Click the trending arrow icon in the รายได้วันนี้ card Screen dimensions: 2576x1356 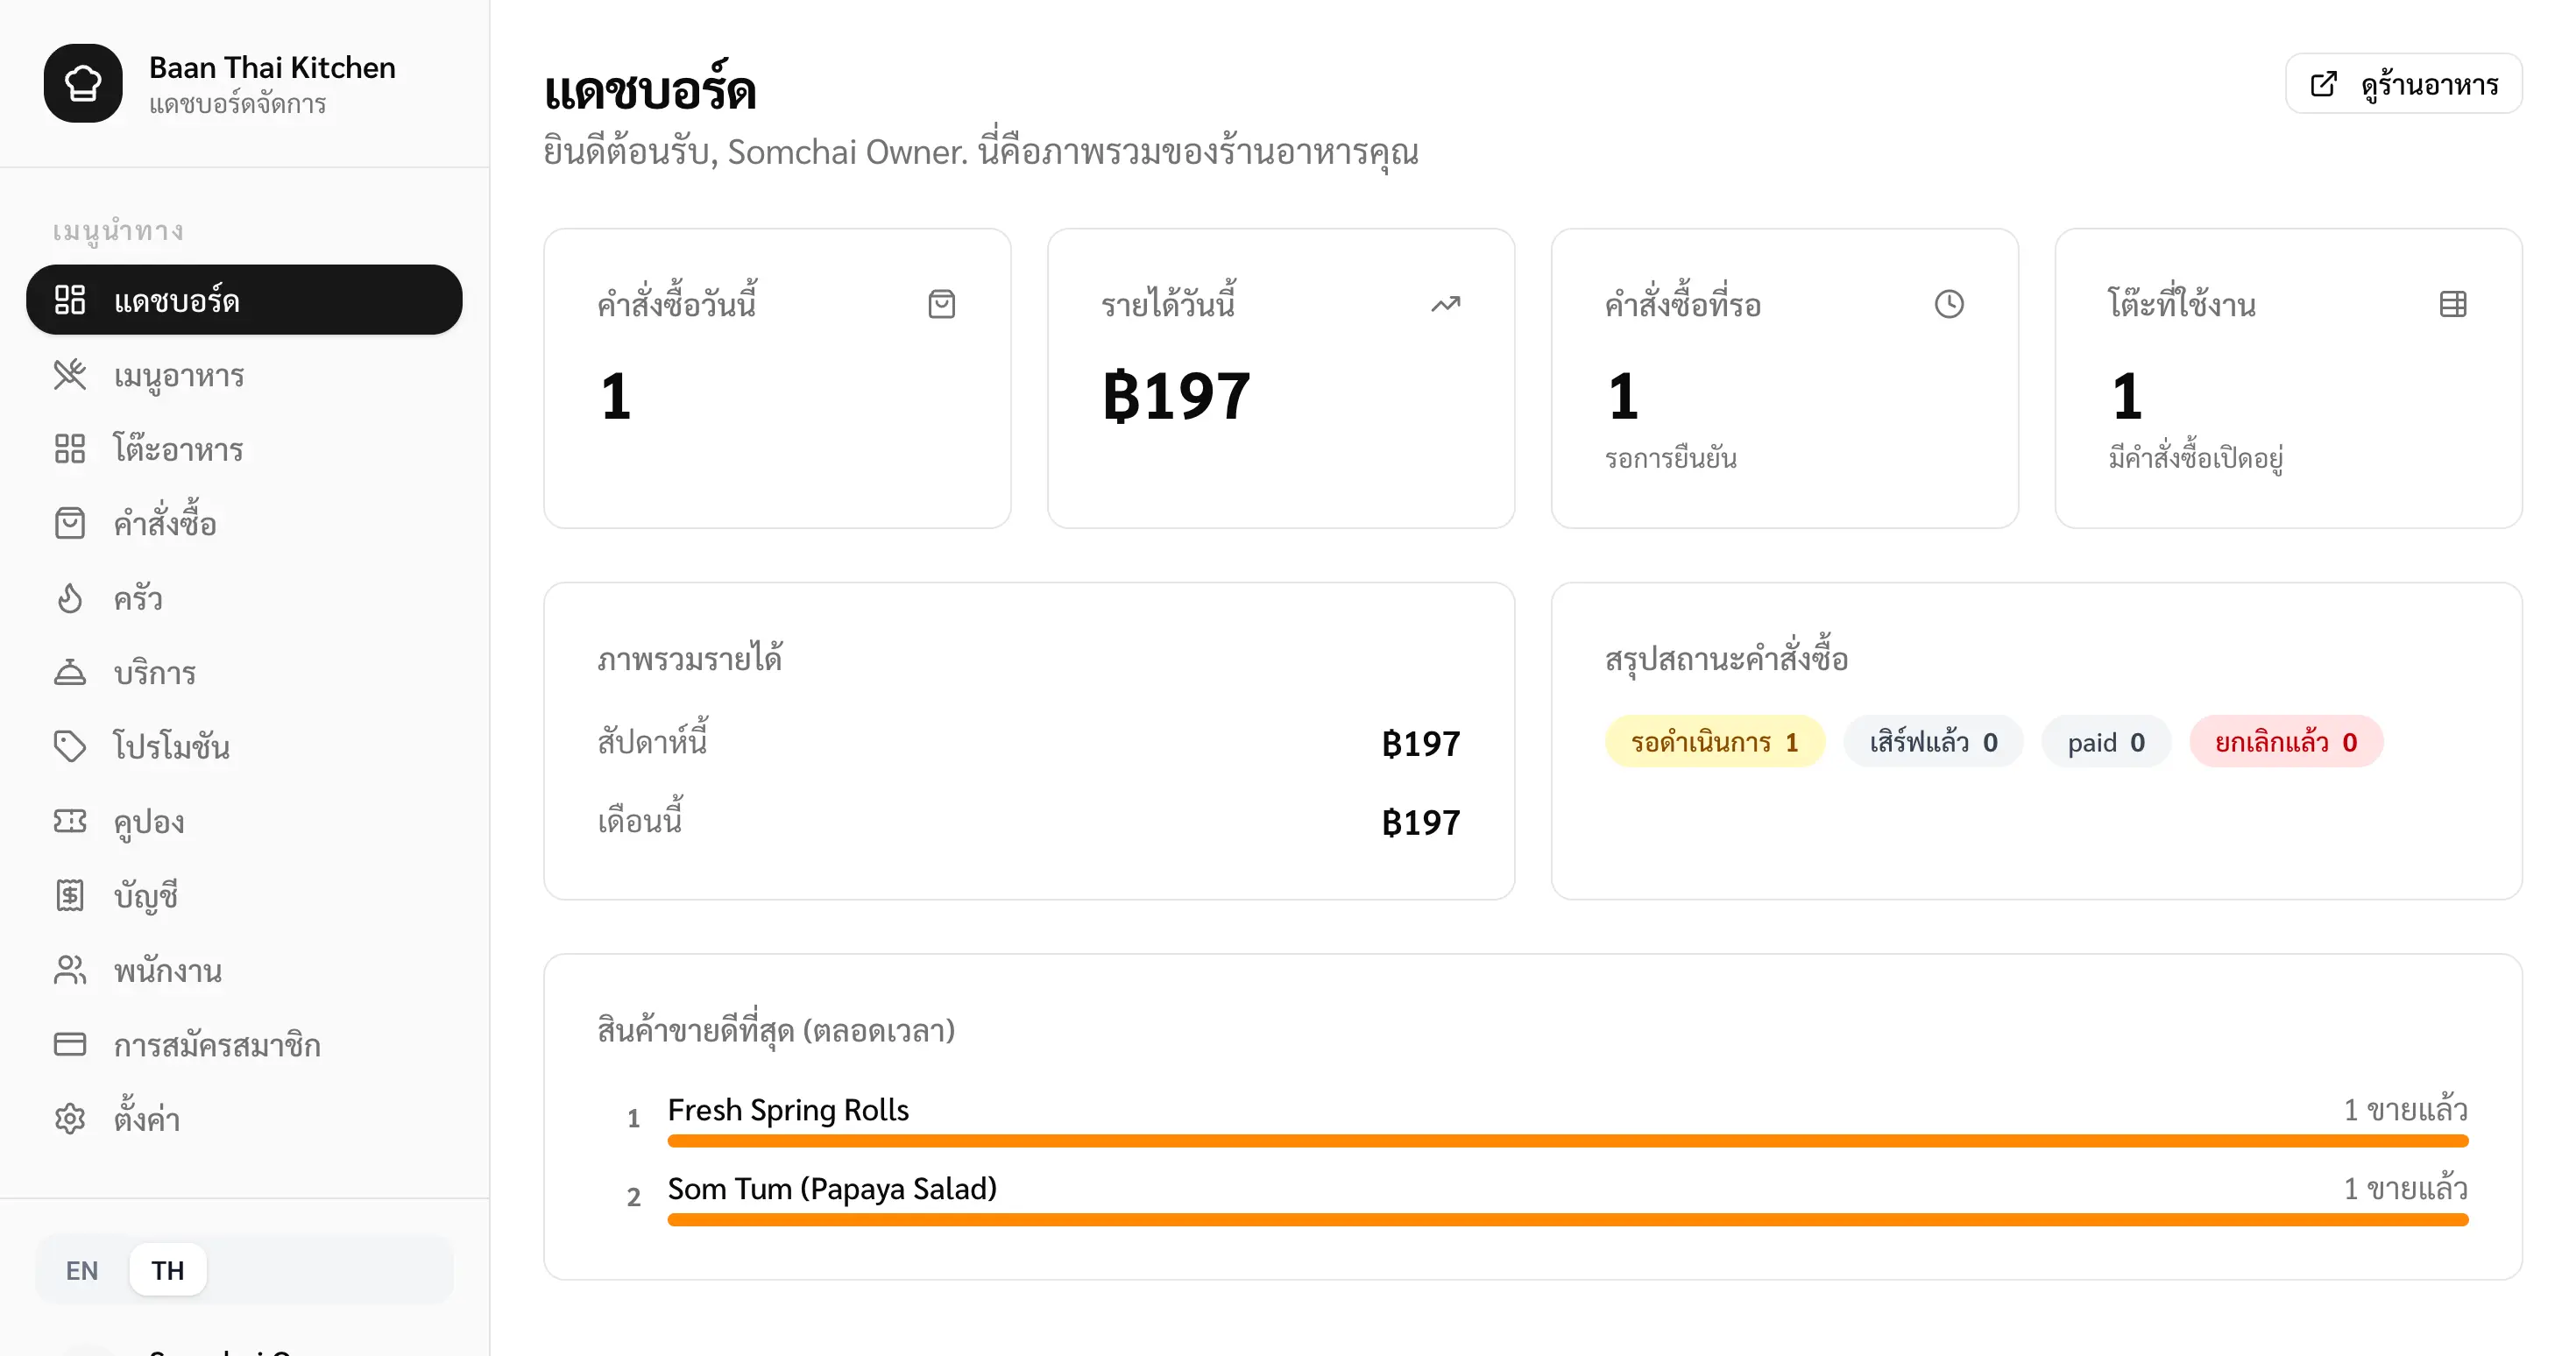pos(1446,304)
